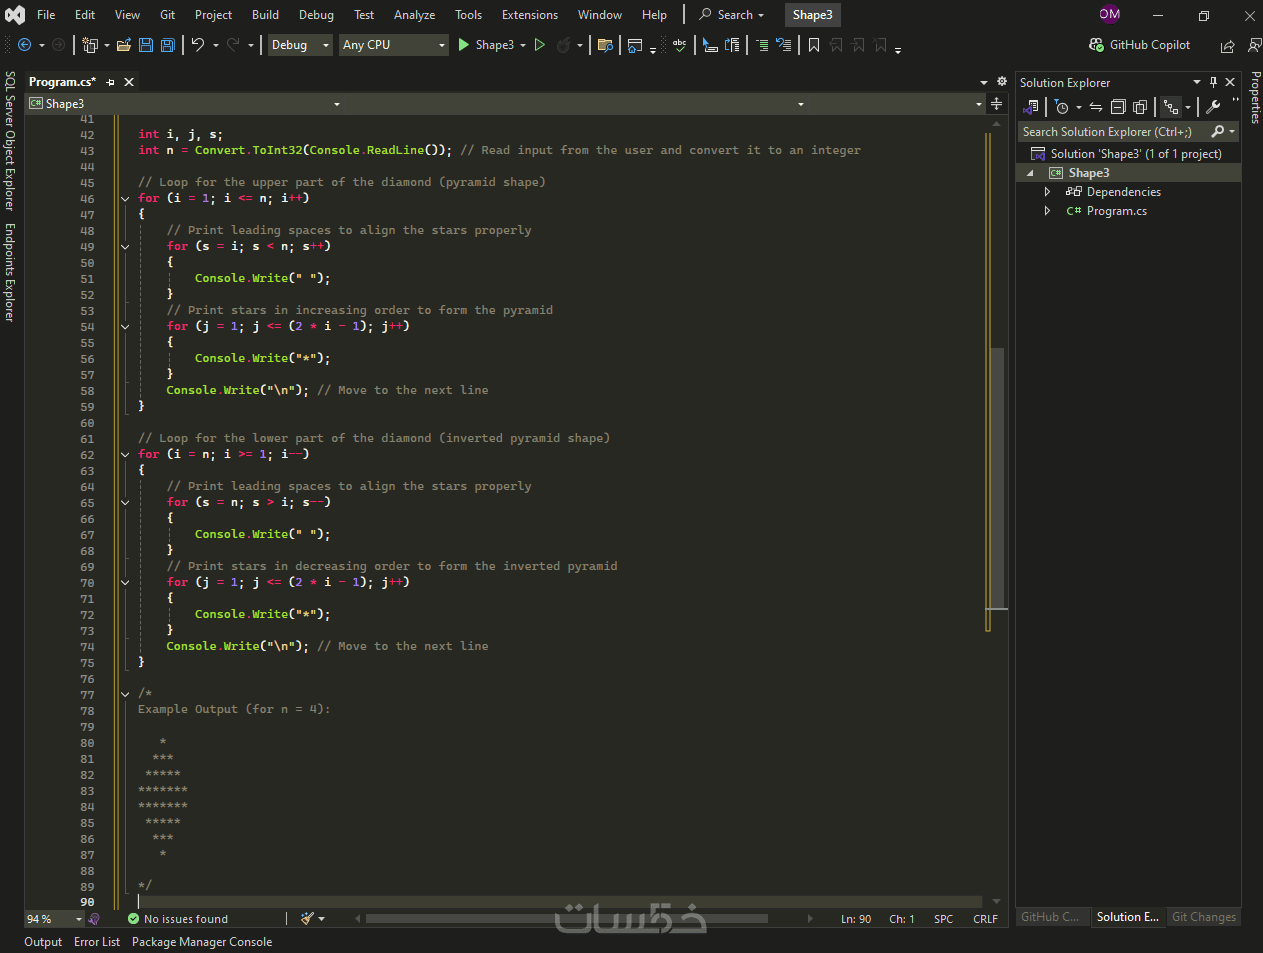1263x953 pixels.
Task: Click the No issues found indicator
Action: point(178,919)
